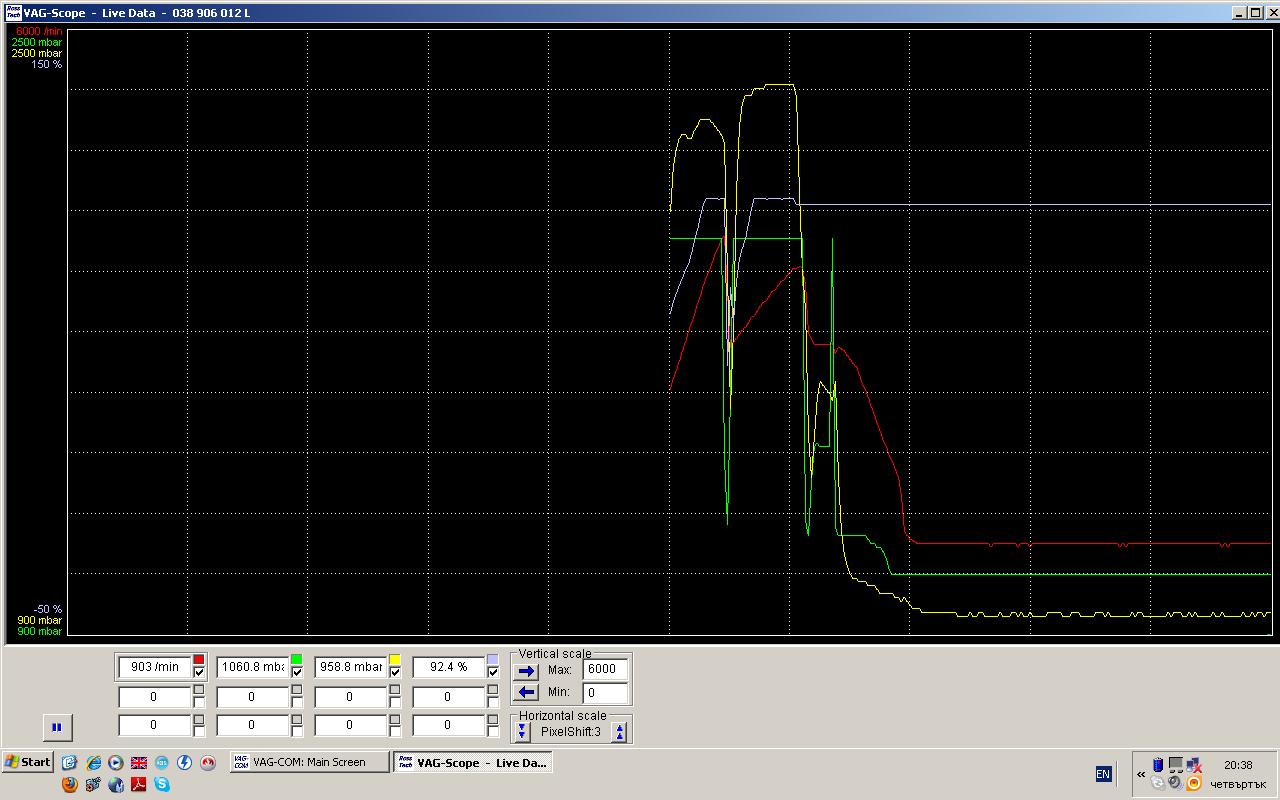Open the Windows Start menu

pyautogui.click(x=28, y=762)
